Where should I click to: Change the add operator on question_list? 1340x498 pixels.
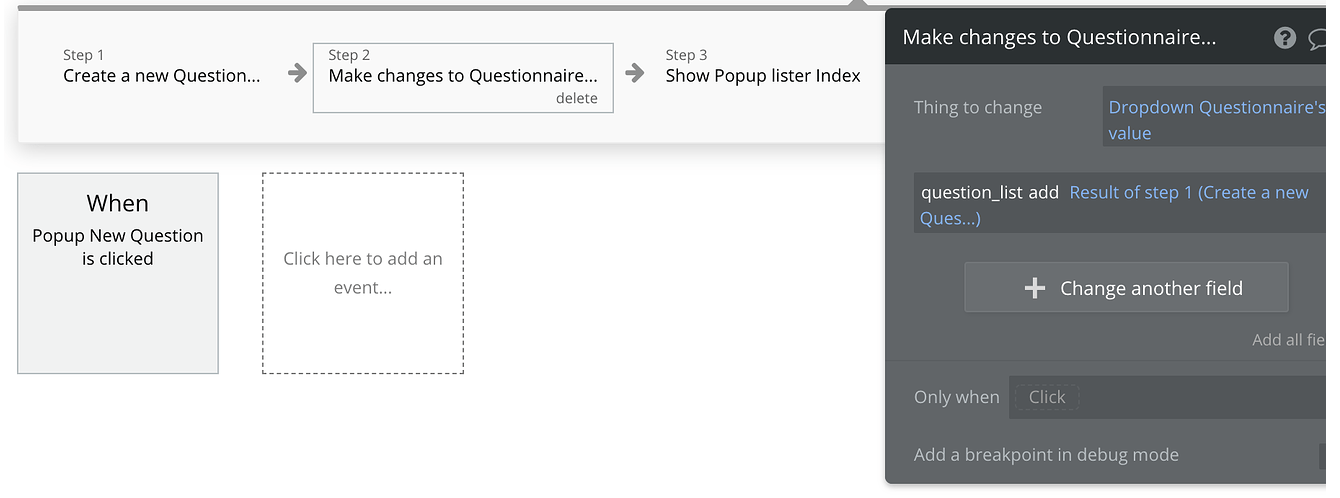(1043, 193)
